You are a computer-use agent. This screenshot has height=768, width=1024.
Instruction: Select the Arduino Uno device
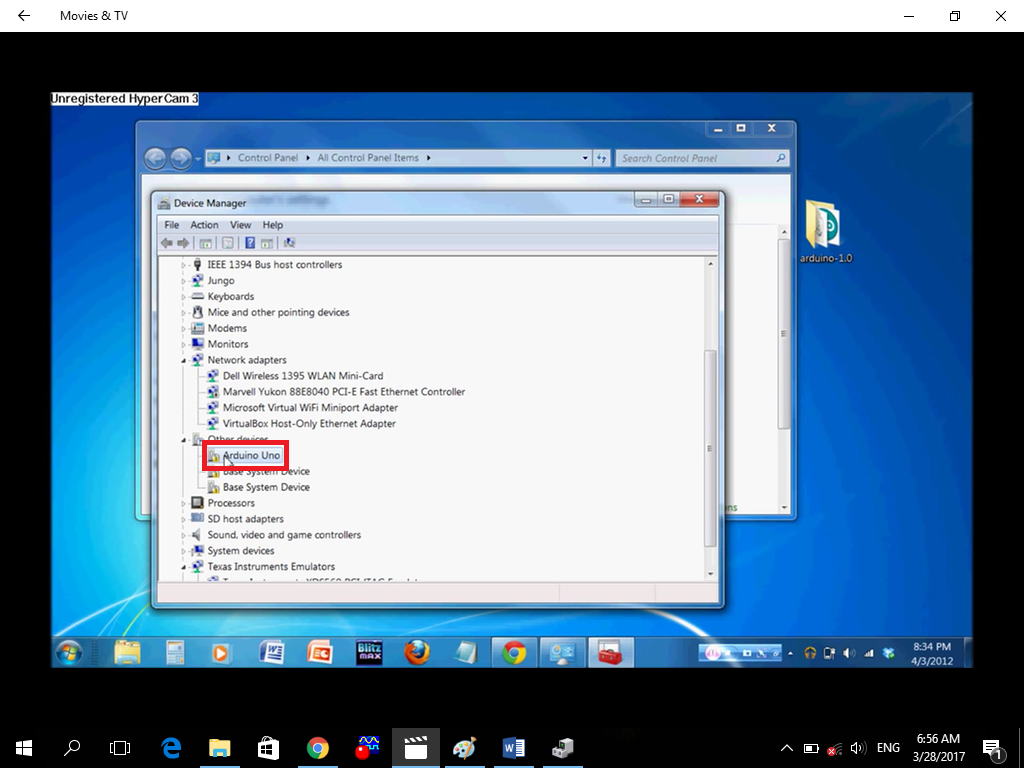pos(251,455)
